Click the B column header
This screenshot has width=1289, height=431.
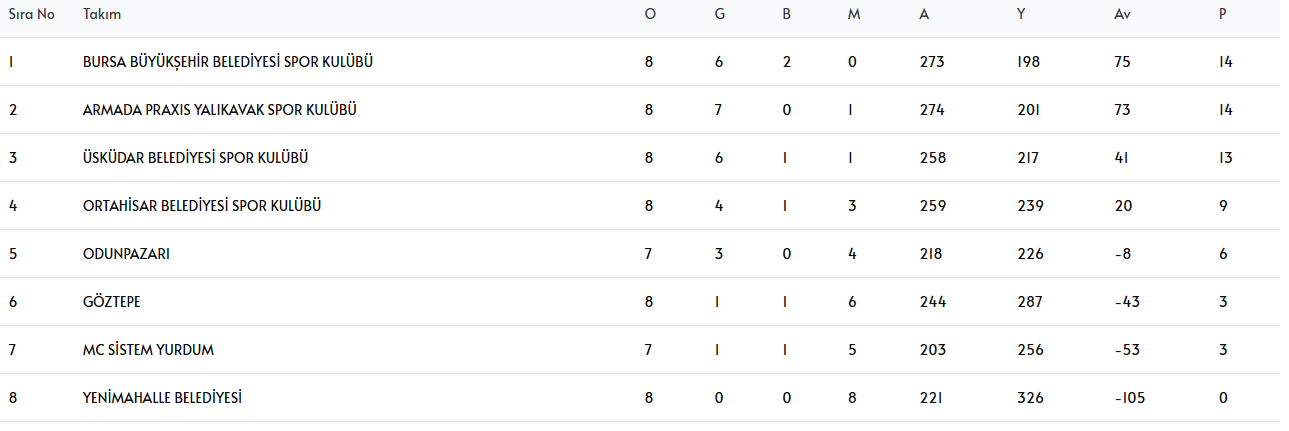pos(787,15)
